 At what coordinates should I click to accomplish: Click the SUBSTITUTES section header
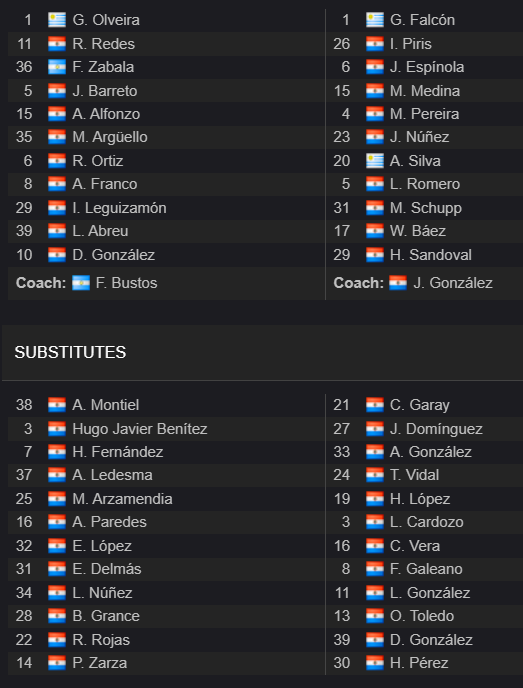tap(70, 352)
